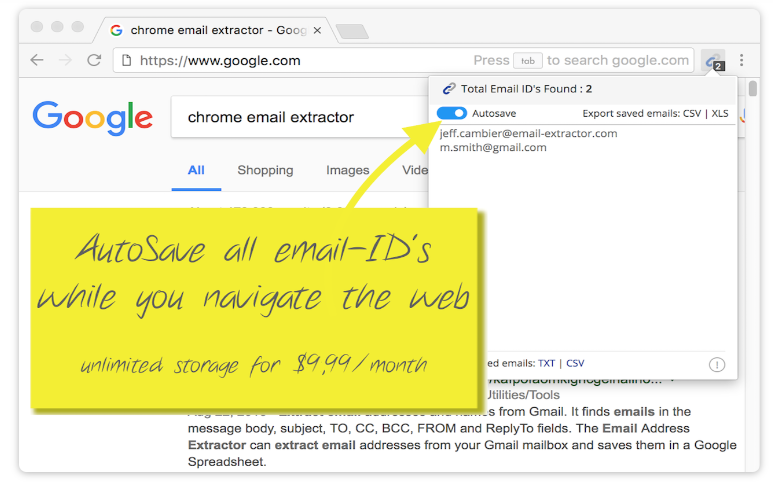The height and width of the screenshot is (483, 773).
Task: Open the Email Extractor extension icon
Action: pyautogui.click(x=713, y=61)
